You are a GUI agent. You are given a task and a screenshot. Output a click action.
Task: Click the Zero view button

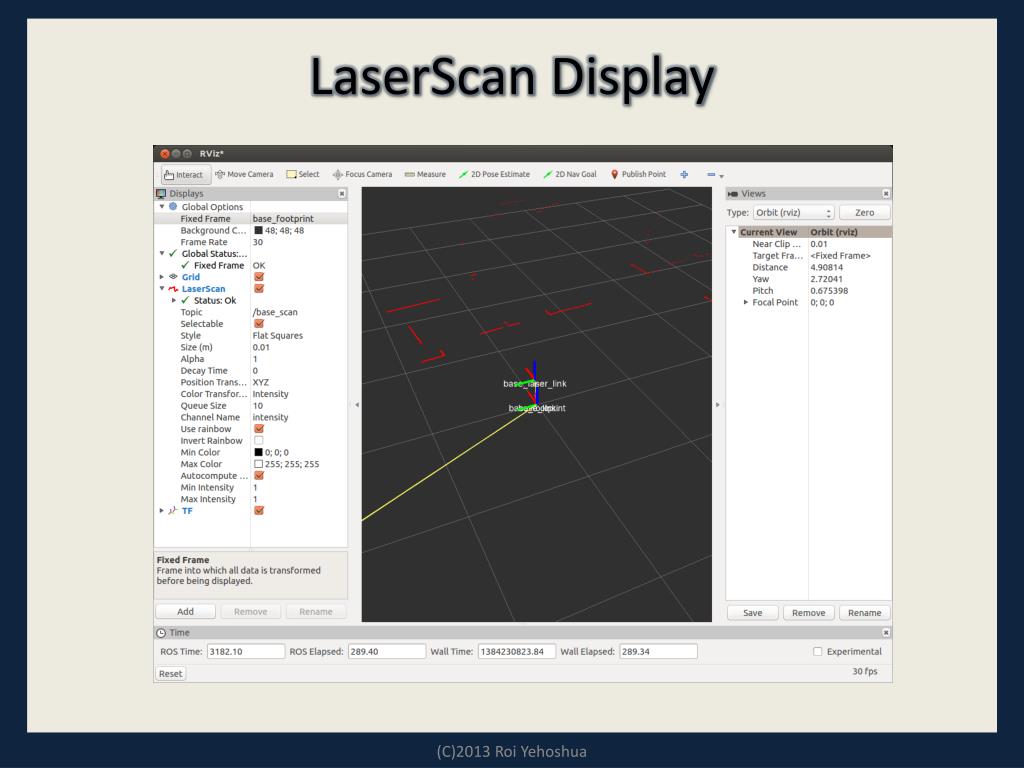click(x=864, y=213)
